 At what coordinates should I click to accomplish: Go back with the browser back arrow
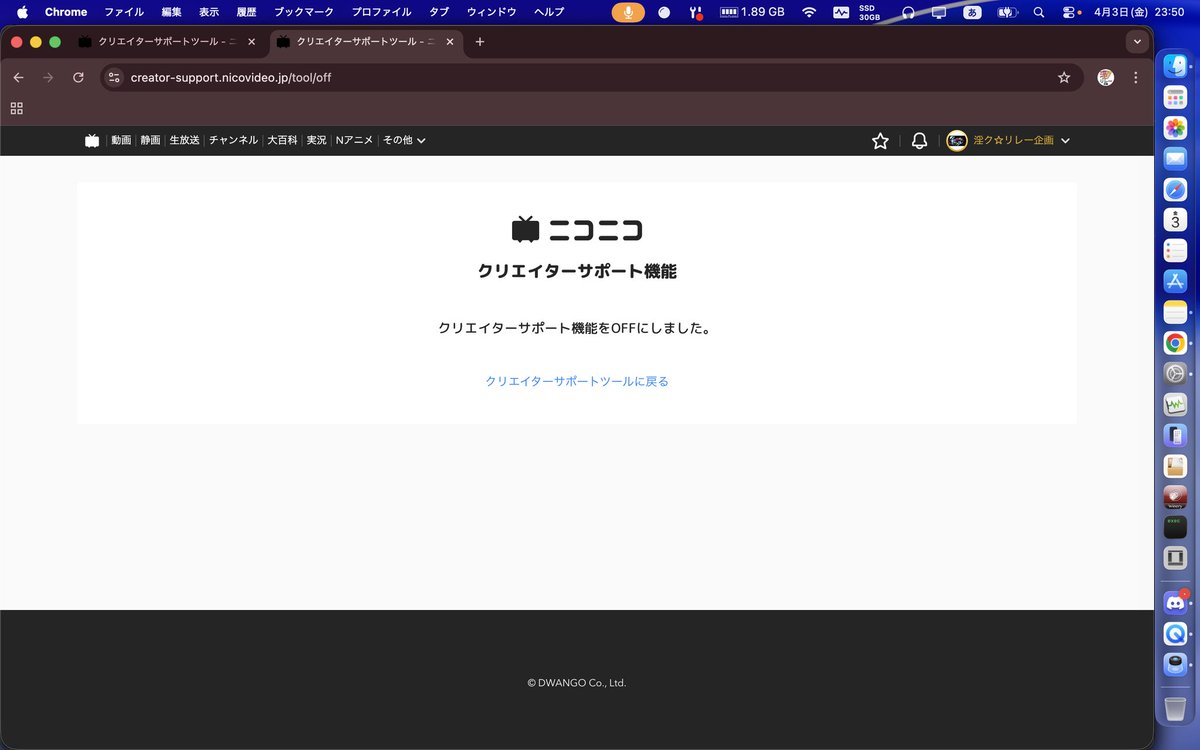point(18,77)
